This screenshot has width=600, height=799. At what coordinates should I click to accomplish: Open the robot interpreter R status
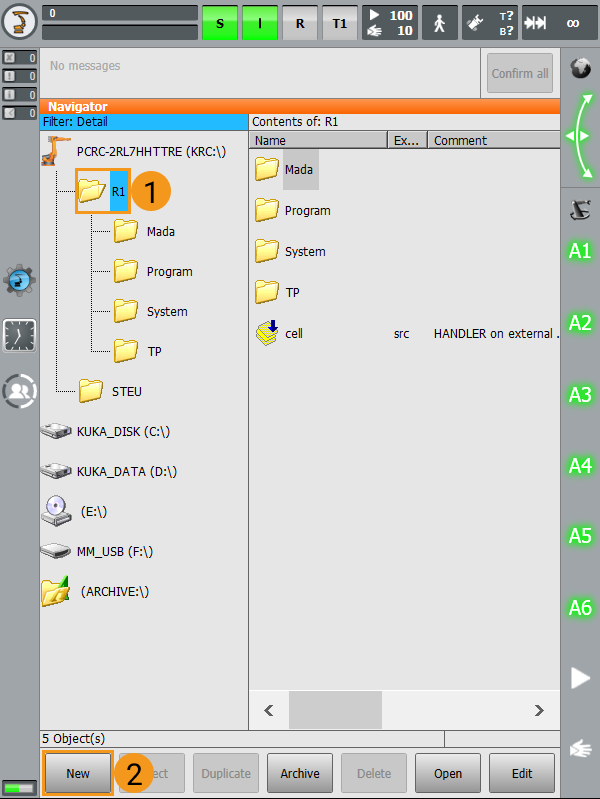point(300,23)
